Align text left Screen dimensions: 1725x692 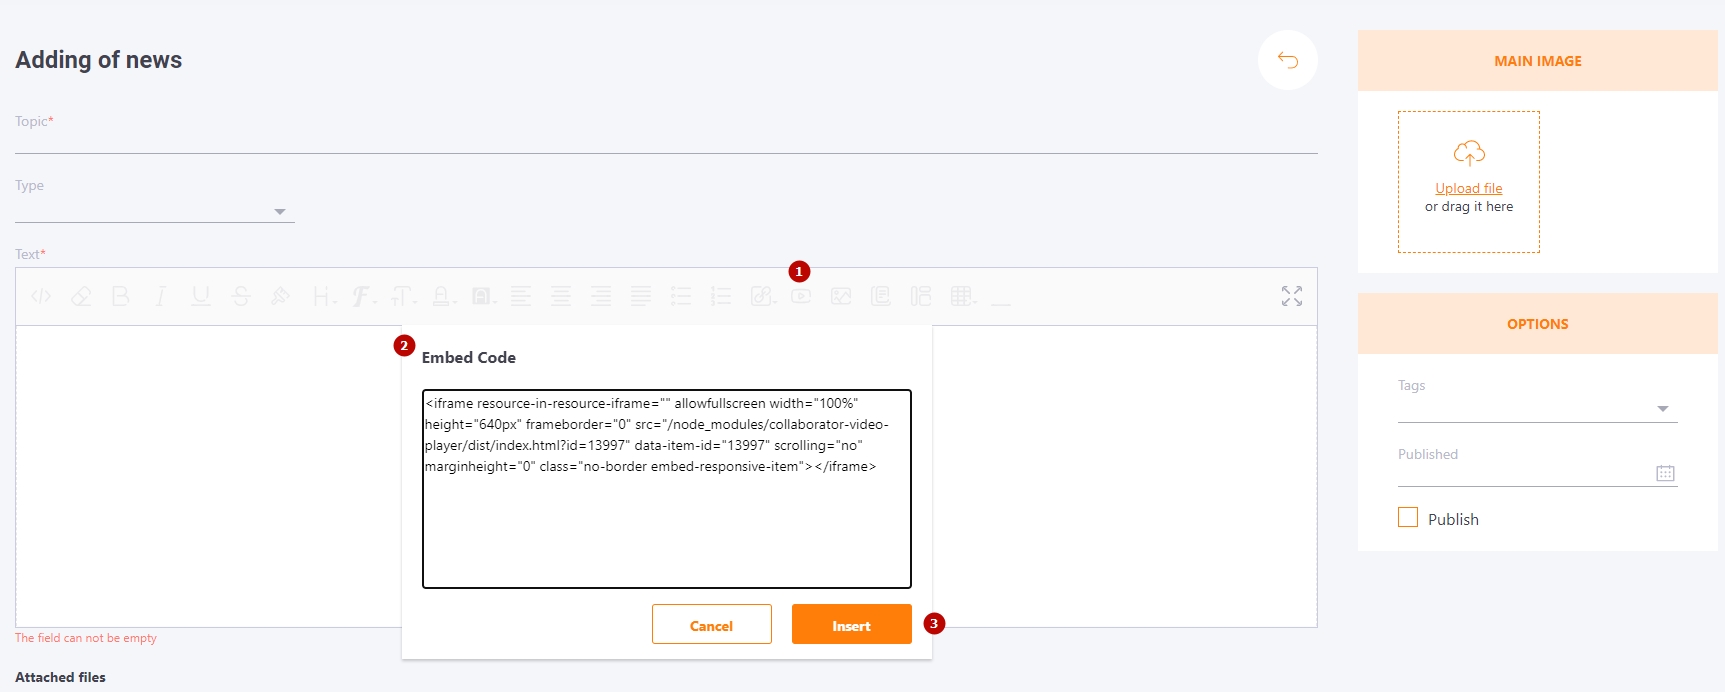coord(521,296)
